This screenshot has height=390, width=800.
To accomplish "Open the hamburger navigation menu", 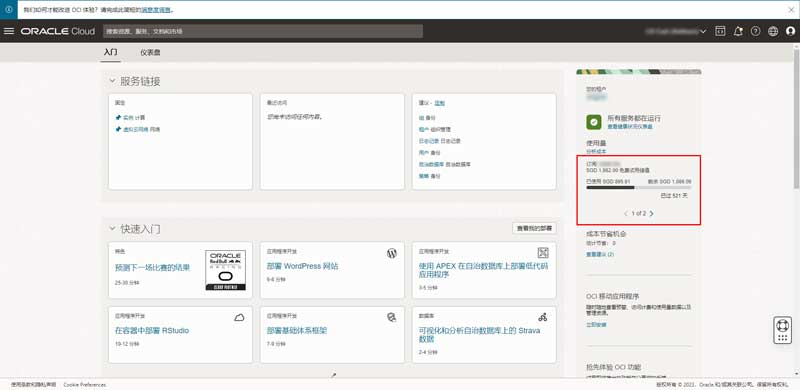I will coord(9,31).
